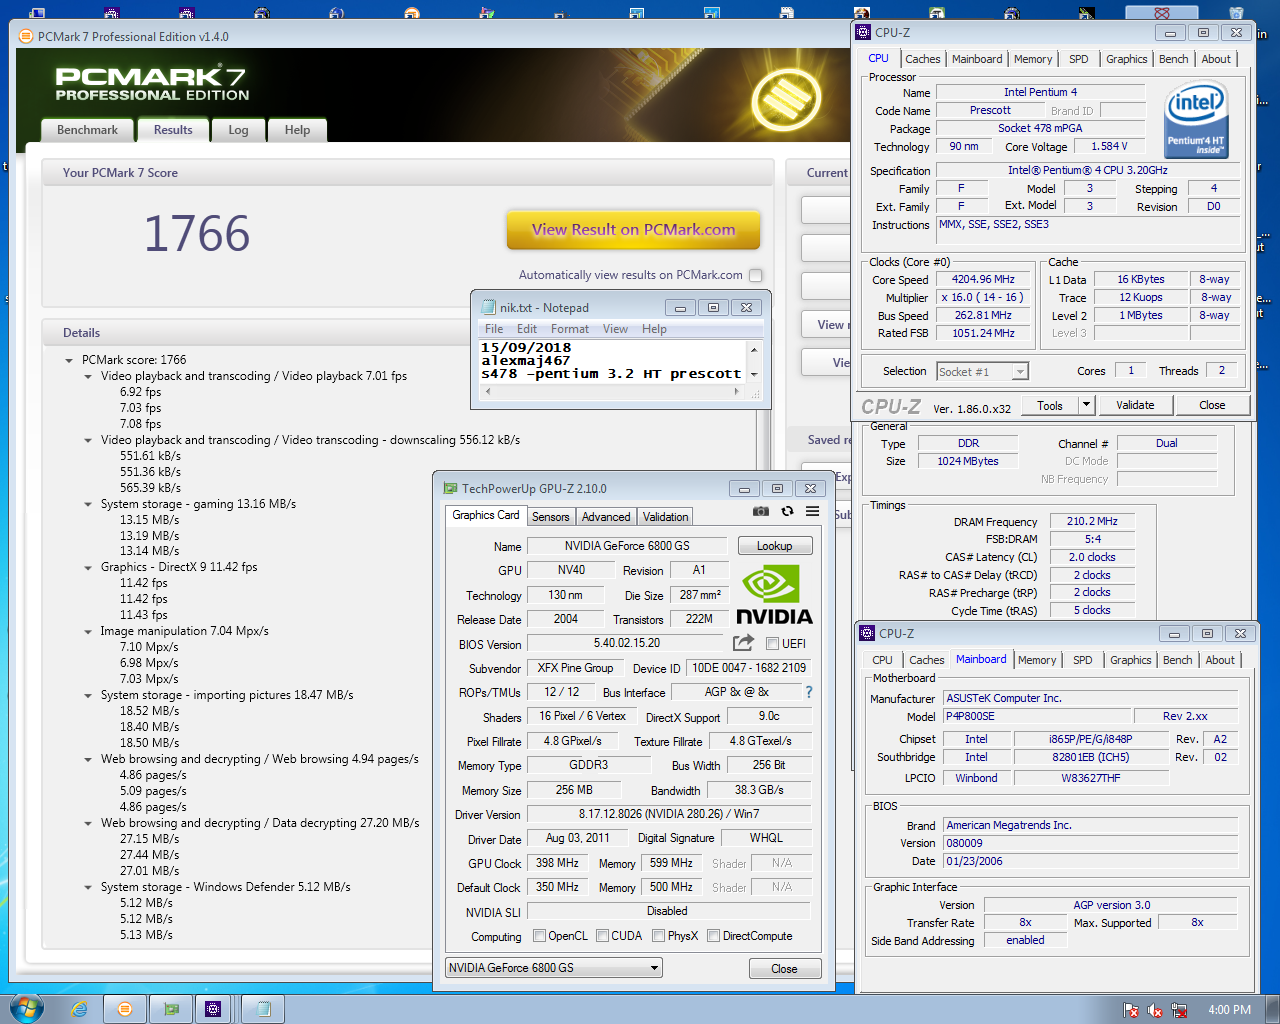Open the GPU-Z hamburger menu icon

[x=813, y=511]
